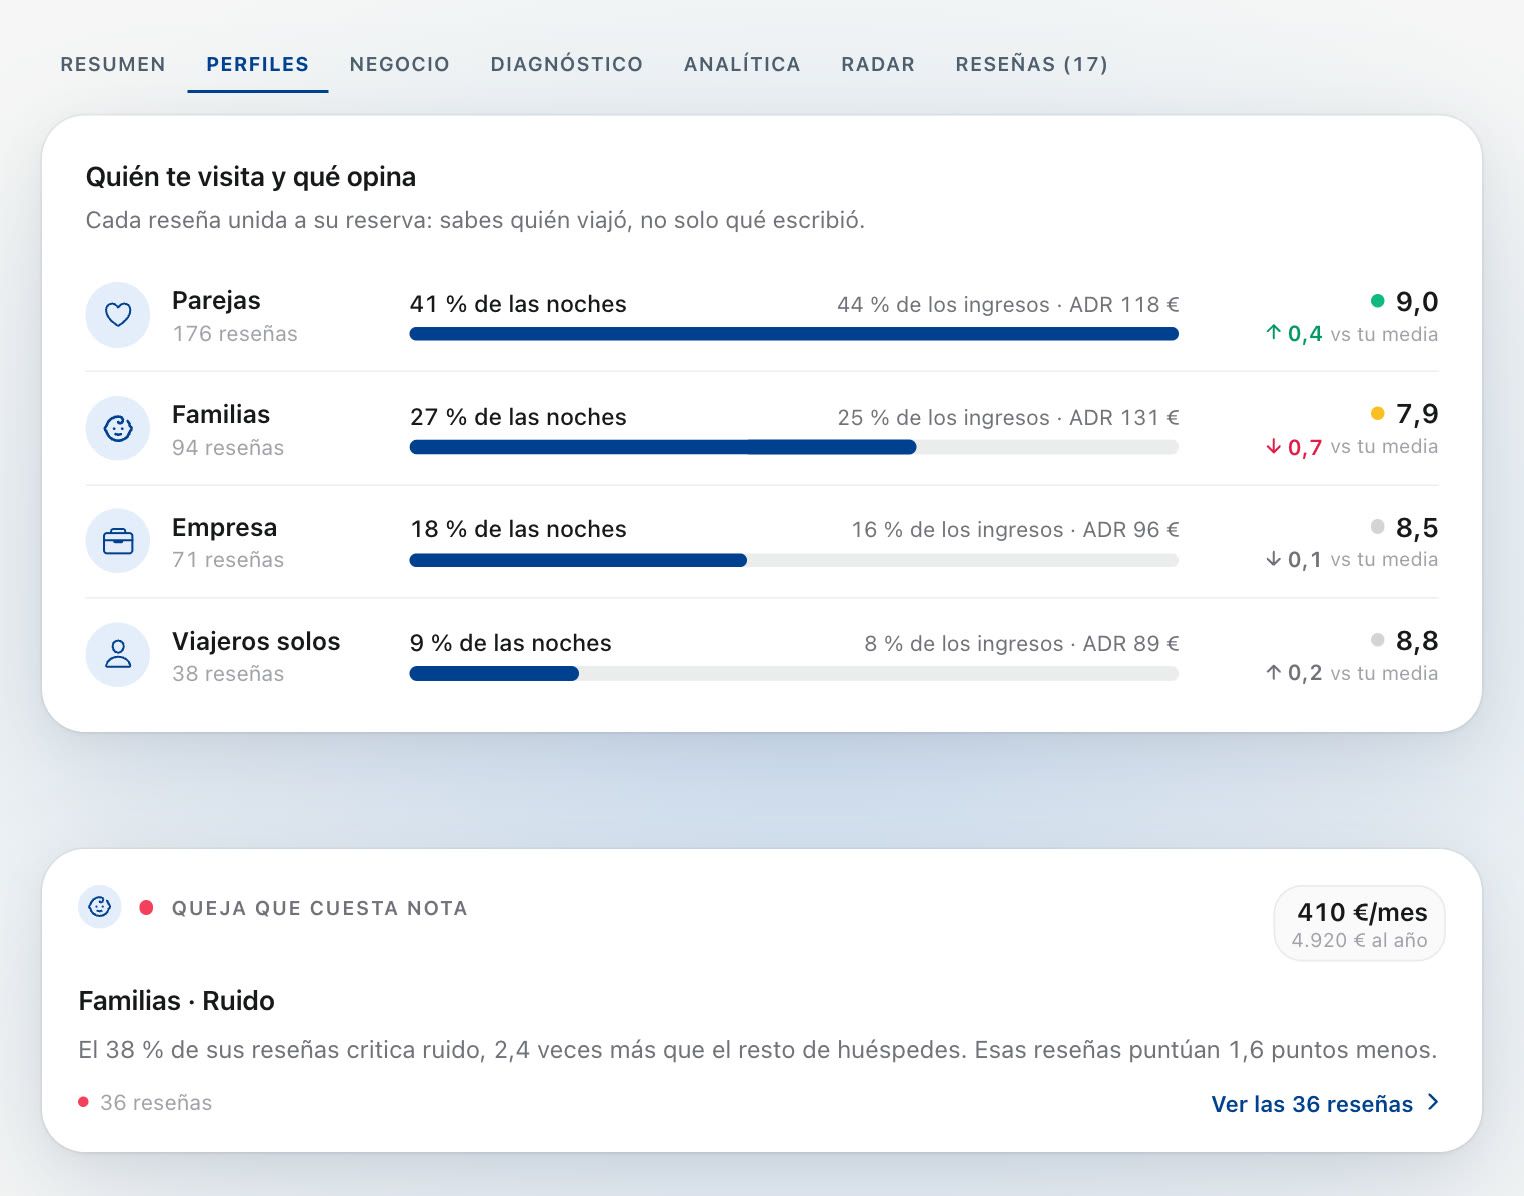
Task: Show the Radar tab
Action: [x=878, y=64]
